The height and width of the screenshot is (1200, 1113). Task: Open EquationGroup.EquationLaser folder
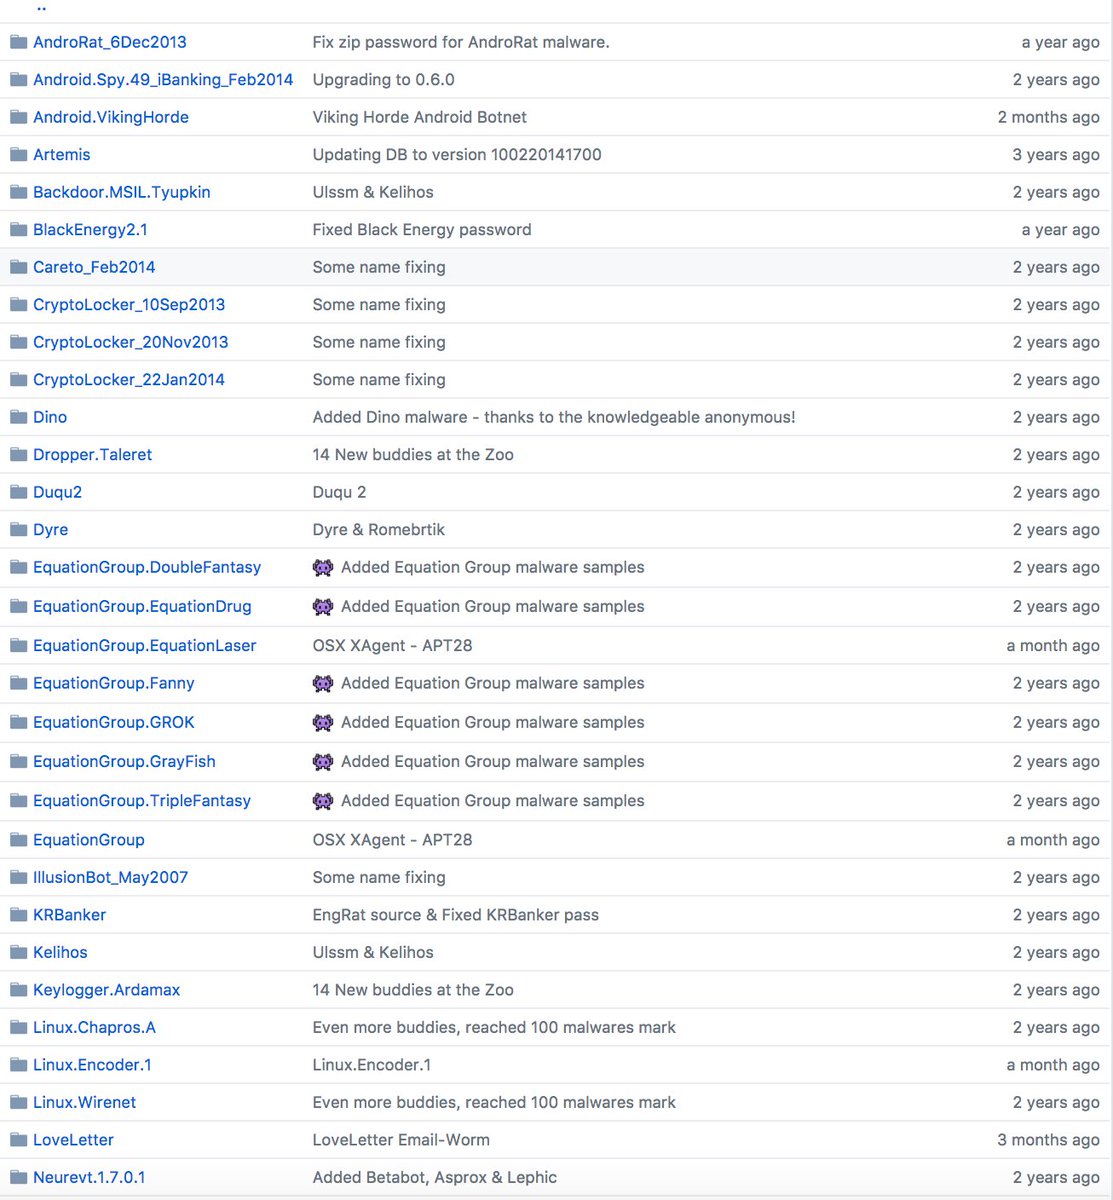[145, 645]
